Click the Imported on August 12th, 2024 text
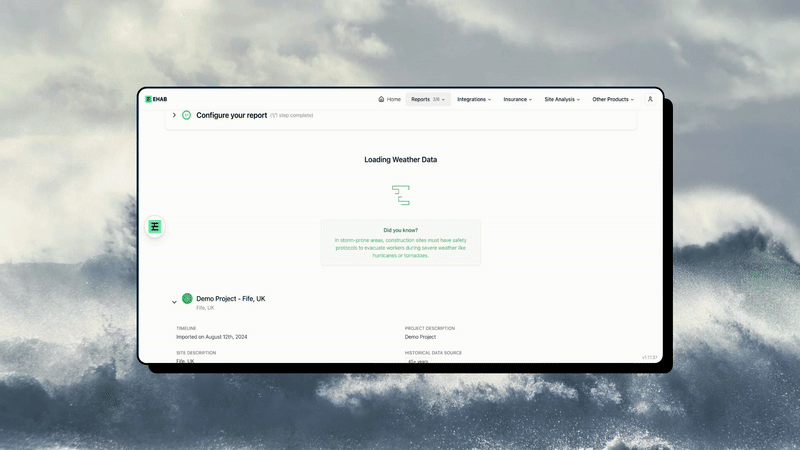Image resolution: width=800 pixels, height=450 pixels. [x=212, y=337]
